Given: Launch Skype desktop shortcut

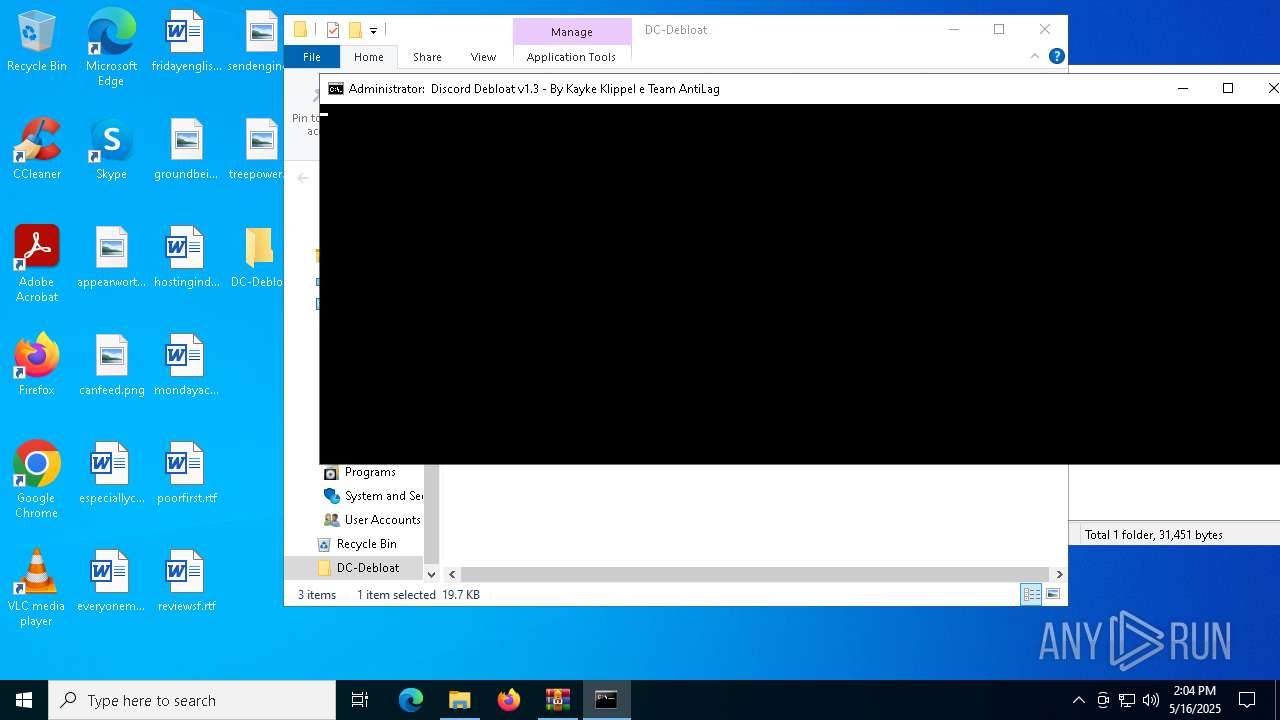Looking at the screenshot, I should pyautogui.click(x=111, y=149).
